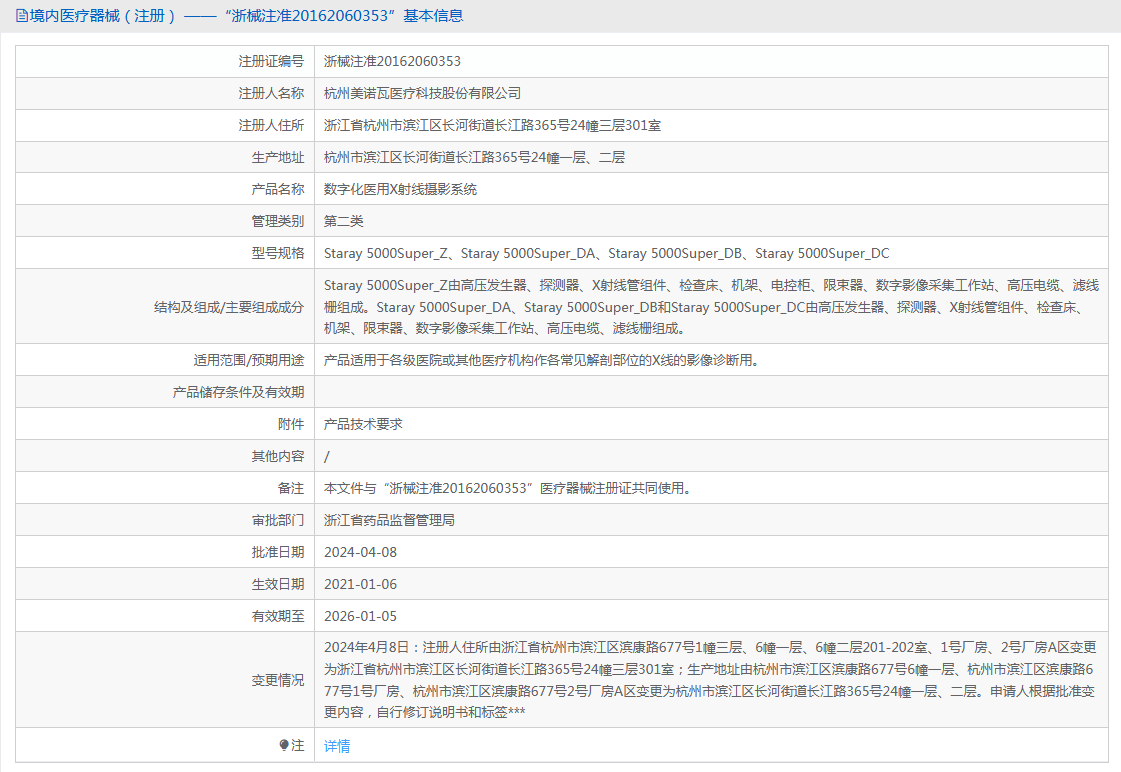Click the 生效日期 row label
Screen dimensions: 1121x772
click(277, 585)
